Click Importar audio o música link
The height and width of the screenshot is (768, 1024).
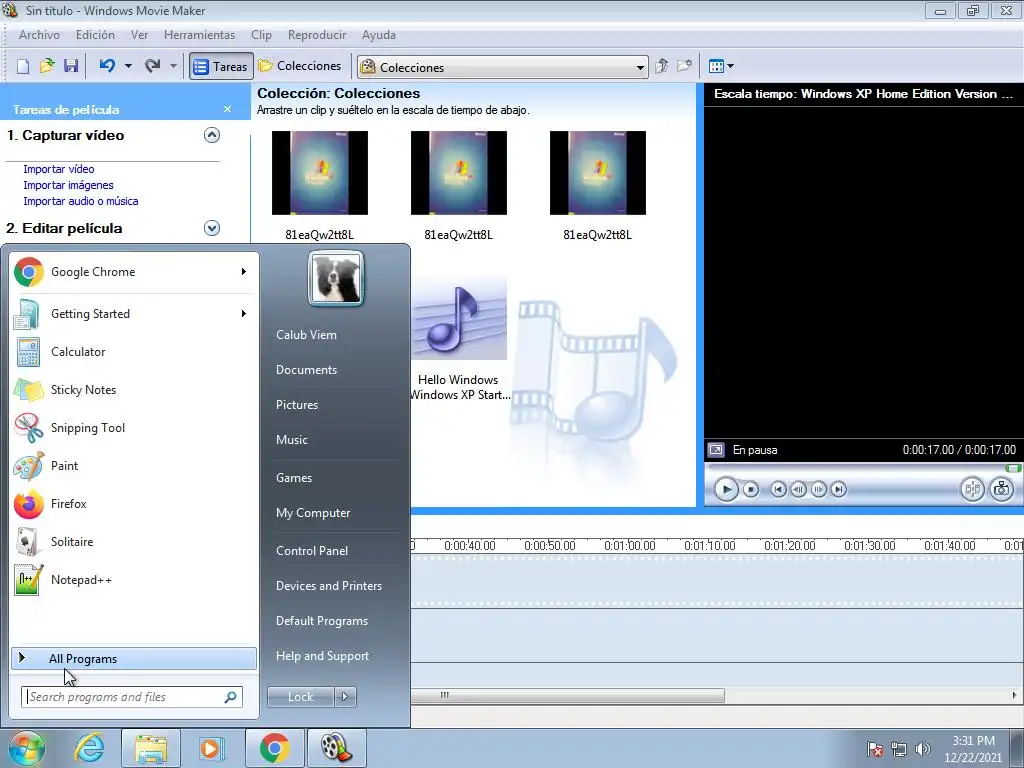pos(81,201)
